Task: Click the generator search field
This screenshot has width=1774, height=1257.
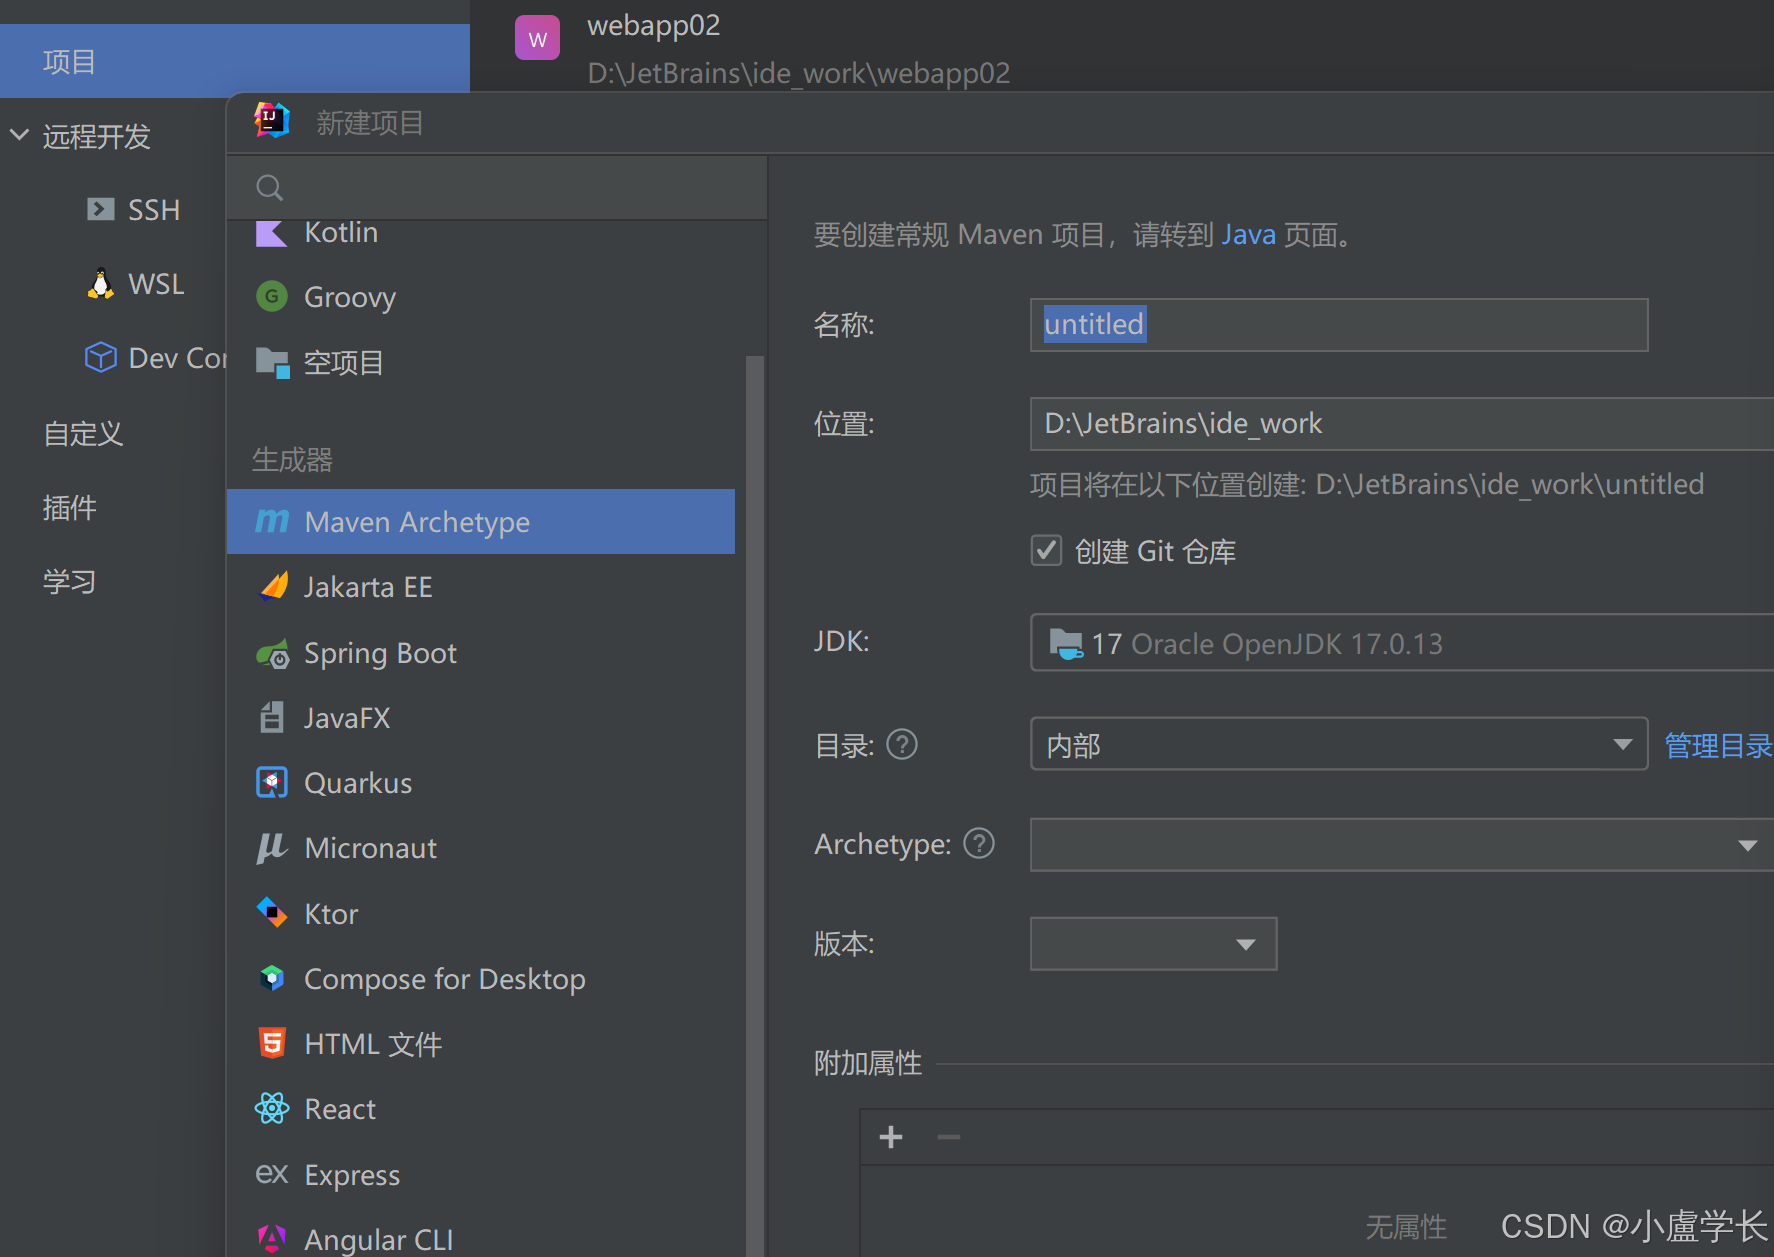Action: coord(497,187)
